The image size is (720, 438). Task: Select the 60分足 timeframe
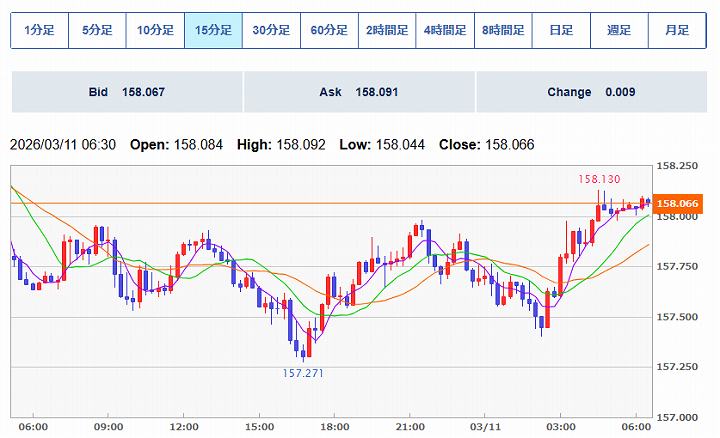pyautogui.click(x=329, y=30)
